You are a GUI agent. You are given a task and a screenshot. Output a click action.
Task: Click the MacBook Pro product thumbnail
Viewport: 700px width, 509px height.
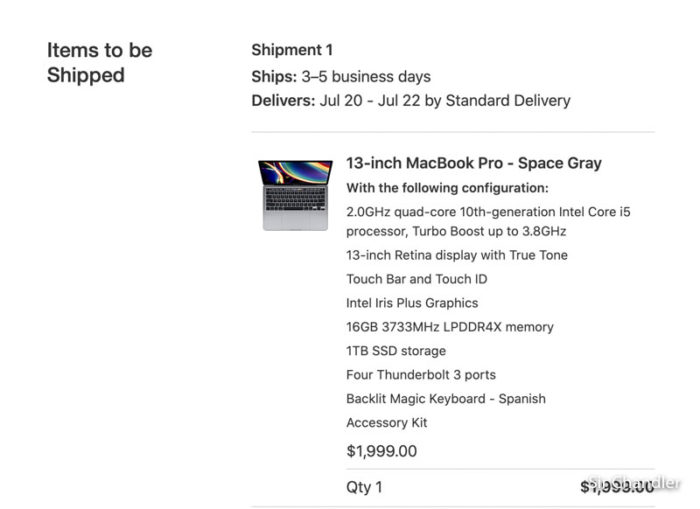(x=295, y=196)
